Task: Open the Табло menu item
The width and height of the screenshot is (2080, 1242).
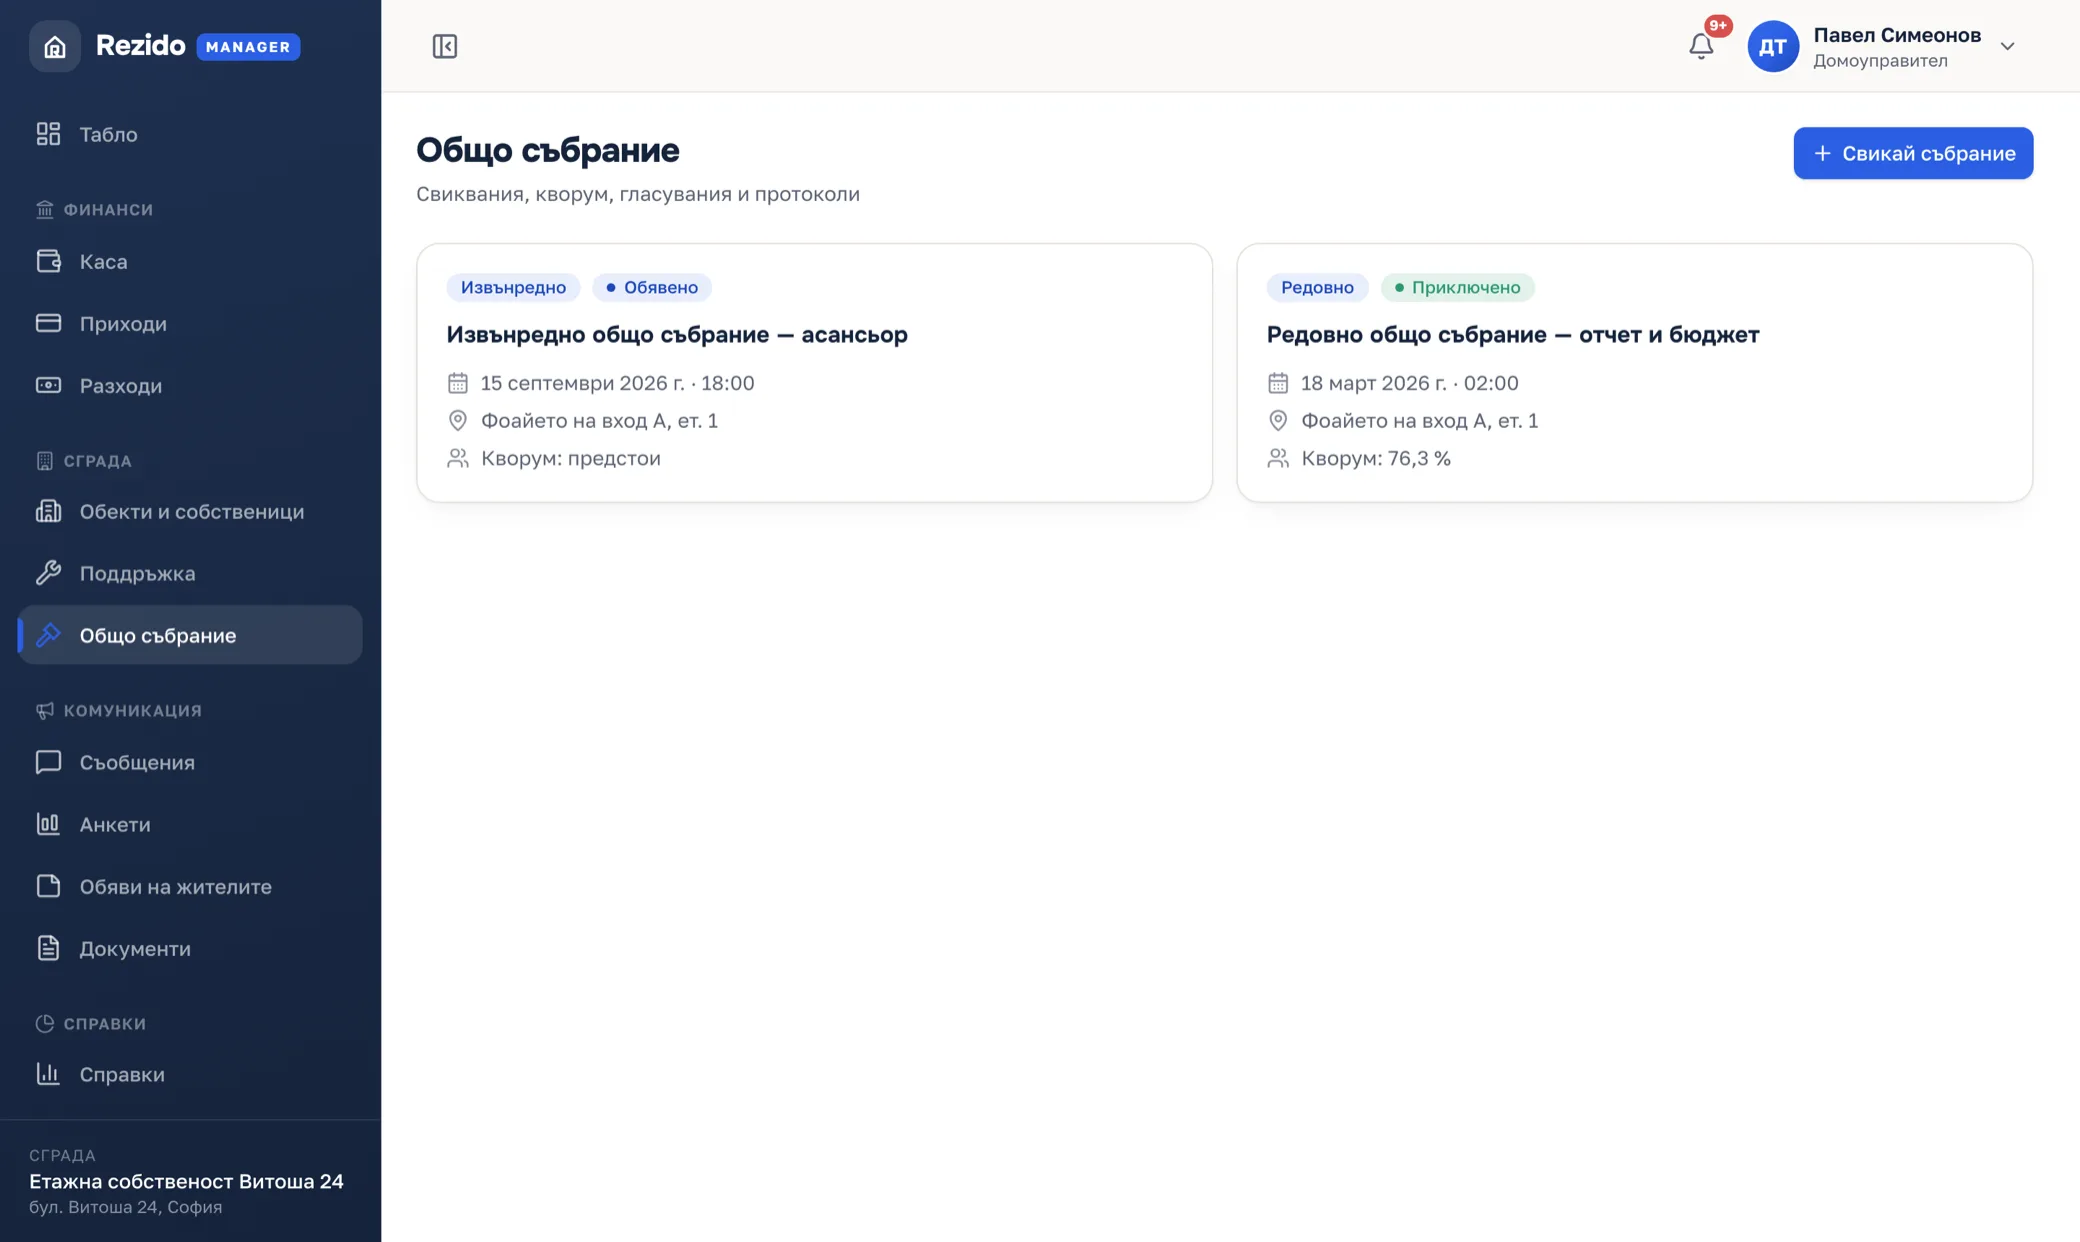Action: [190, 134]
